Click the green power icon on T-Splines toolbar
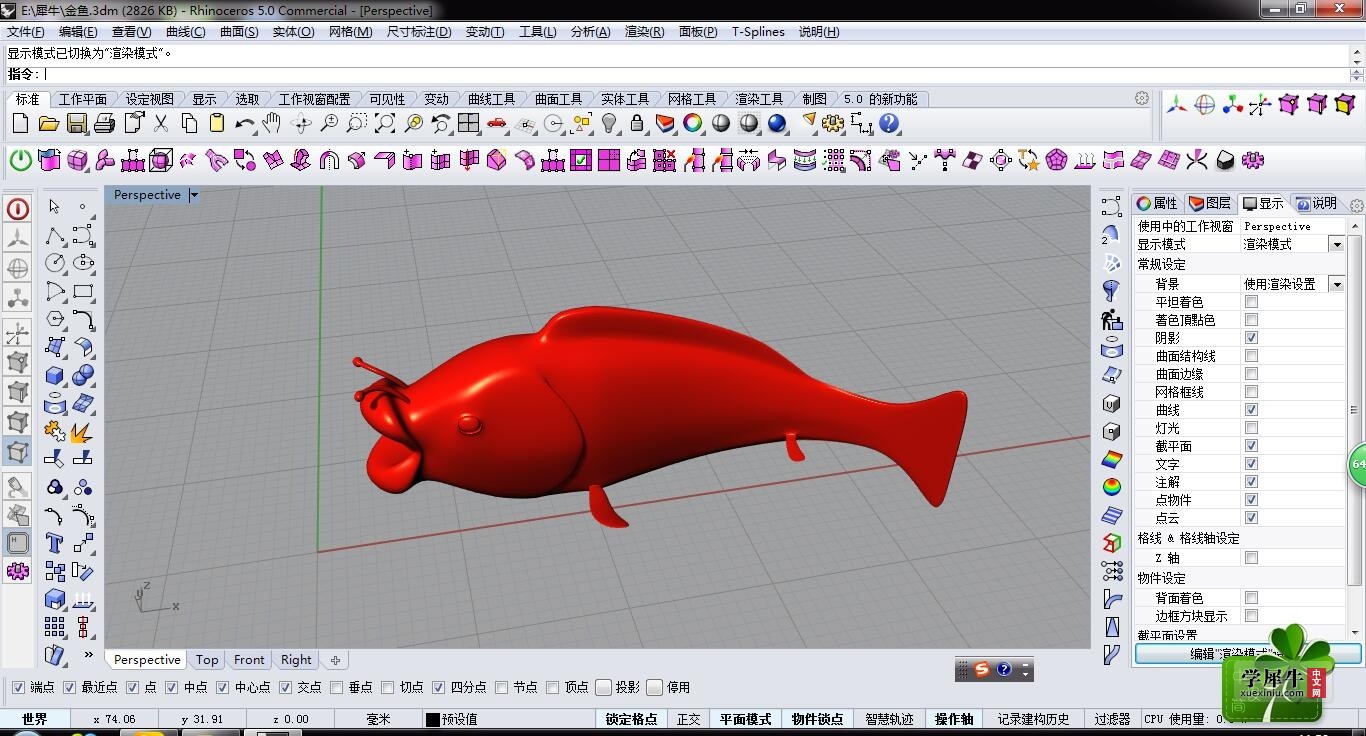Image resolution: width=1366 pixels, height=736 pixels. pyautogui.click(x=20, y=160)
